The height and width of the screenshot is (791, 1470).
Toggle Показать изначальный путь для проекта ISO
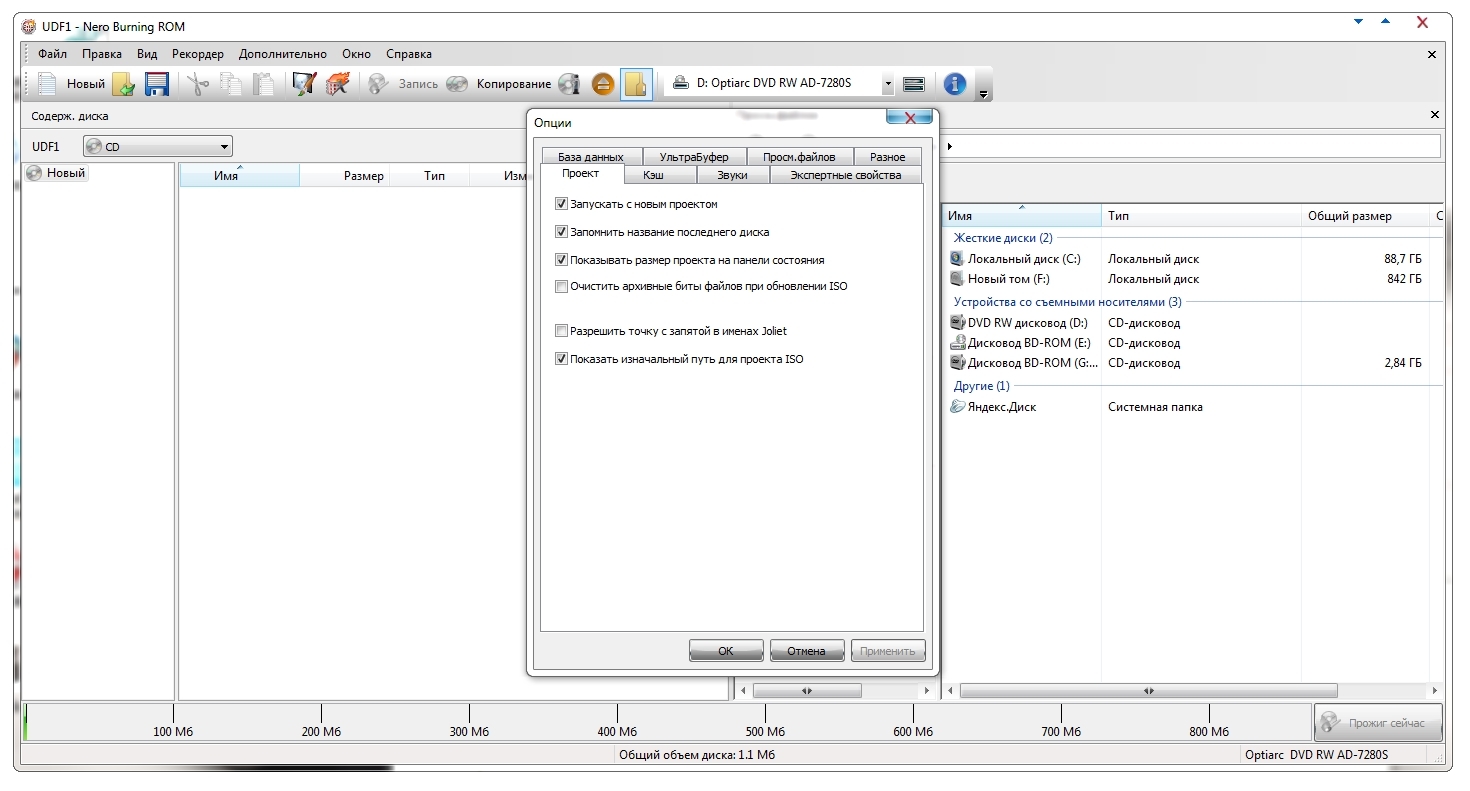coord(561,359)
